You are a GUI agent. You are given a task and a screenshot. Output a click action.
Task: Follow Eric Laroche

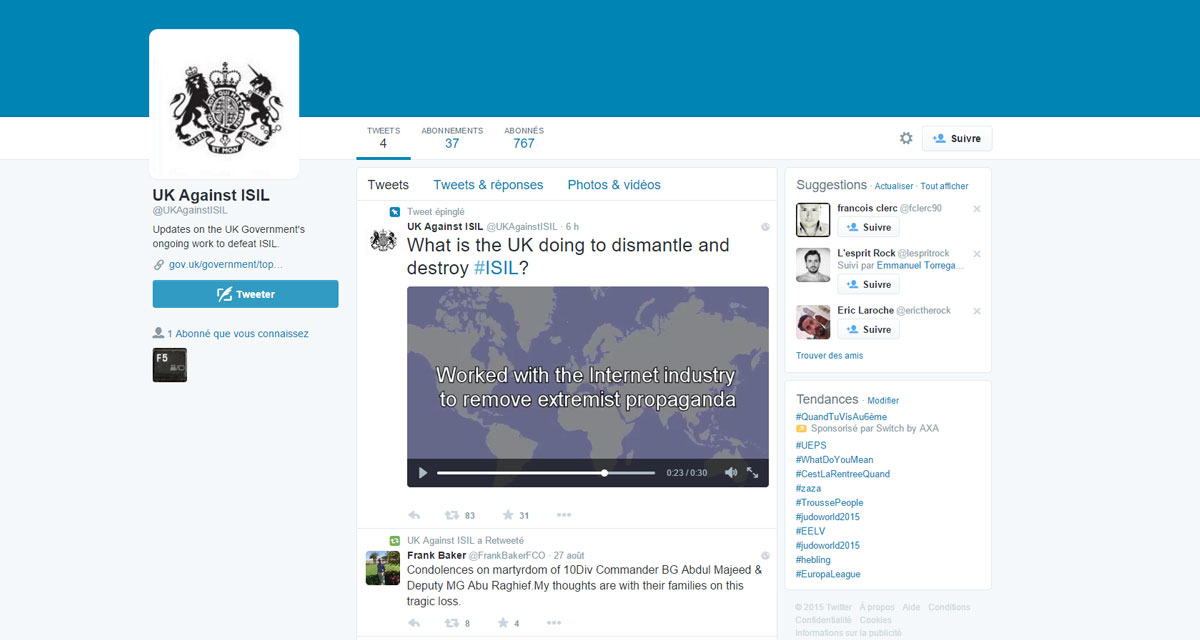click(x=868, y=330)
